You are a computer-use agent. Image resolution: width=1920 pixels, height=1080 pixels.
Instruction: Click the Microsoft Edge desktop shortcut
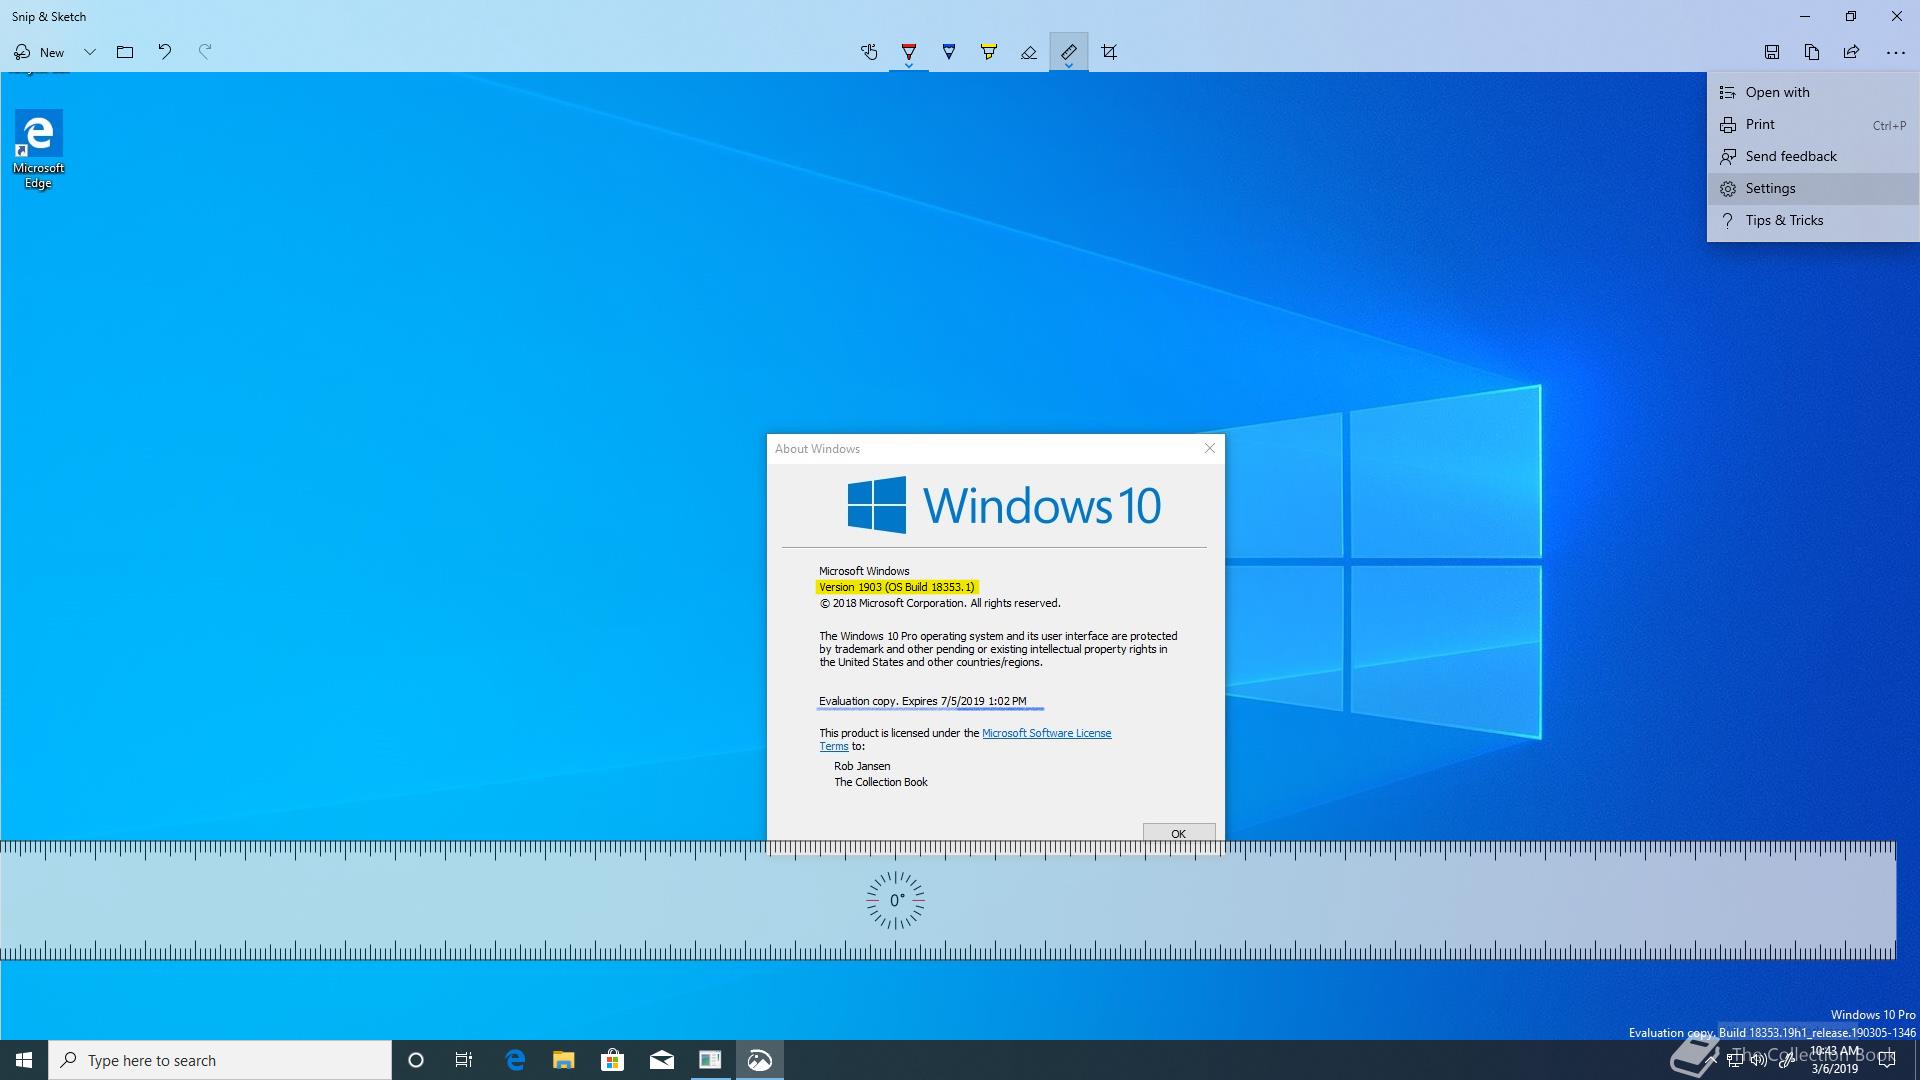point(38,149)
